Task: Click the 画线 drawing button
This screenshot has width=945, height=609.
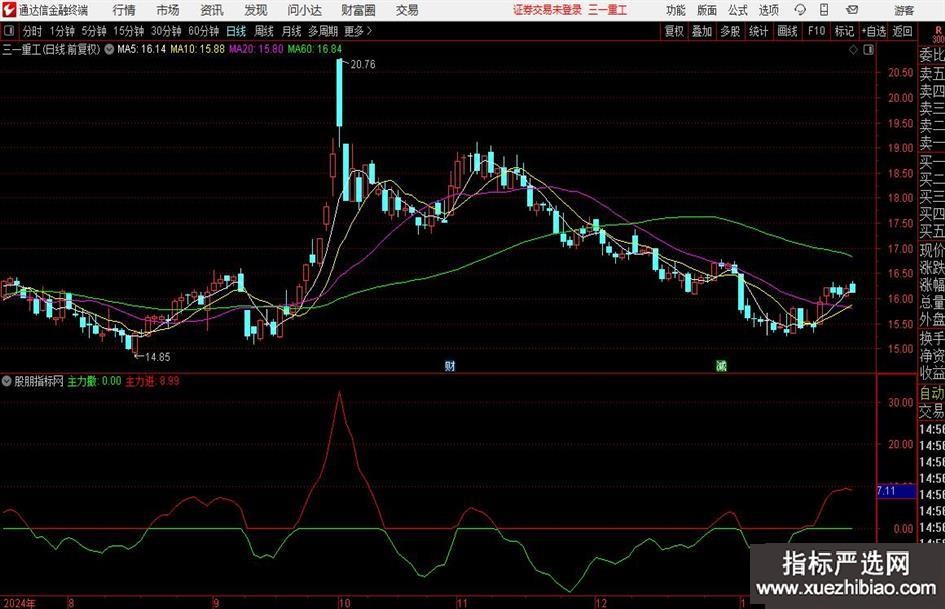Action: pos(787,31)
